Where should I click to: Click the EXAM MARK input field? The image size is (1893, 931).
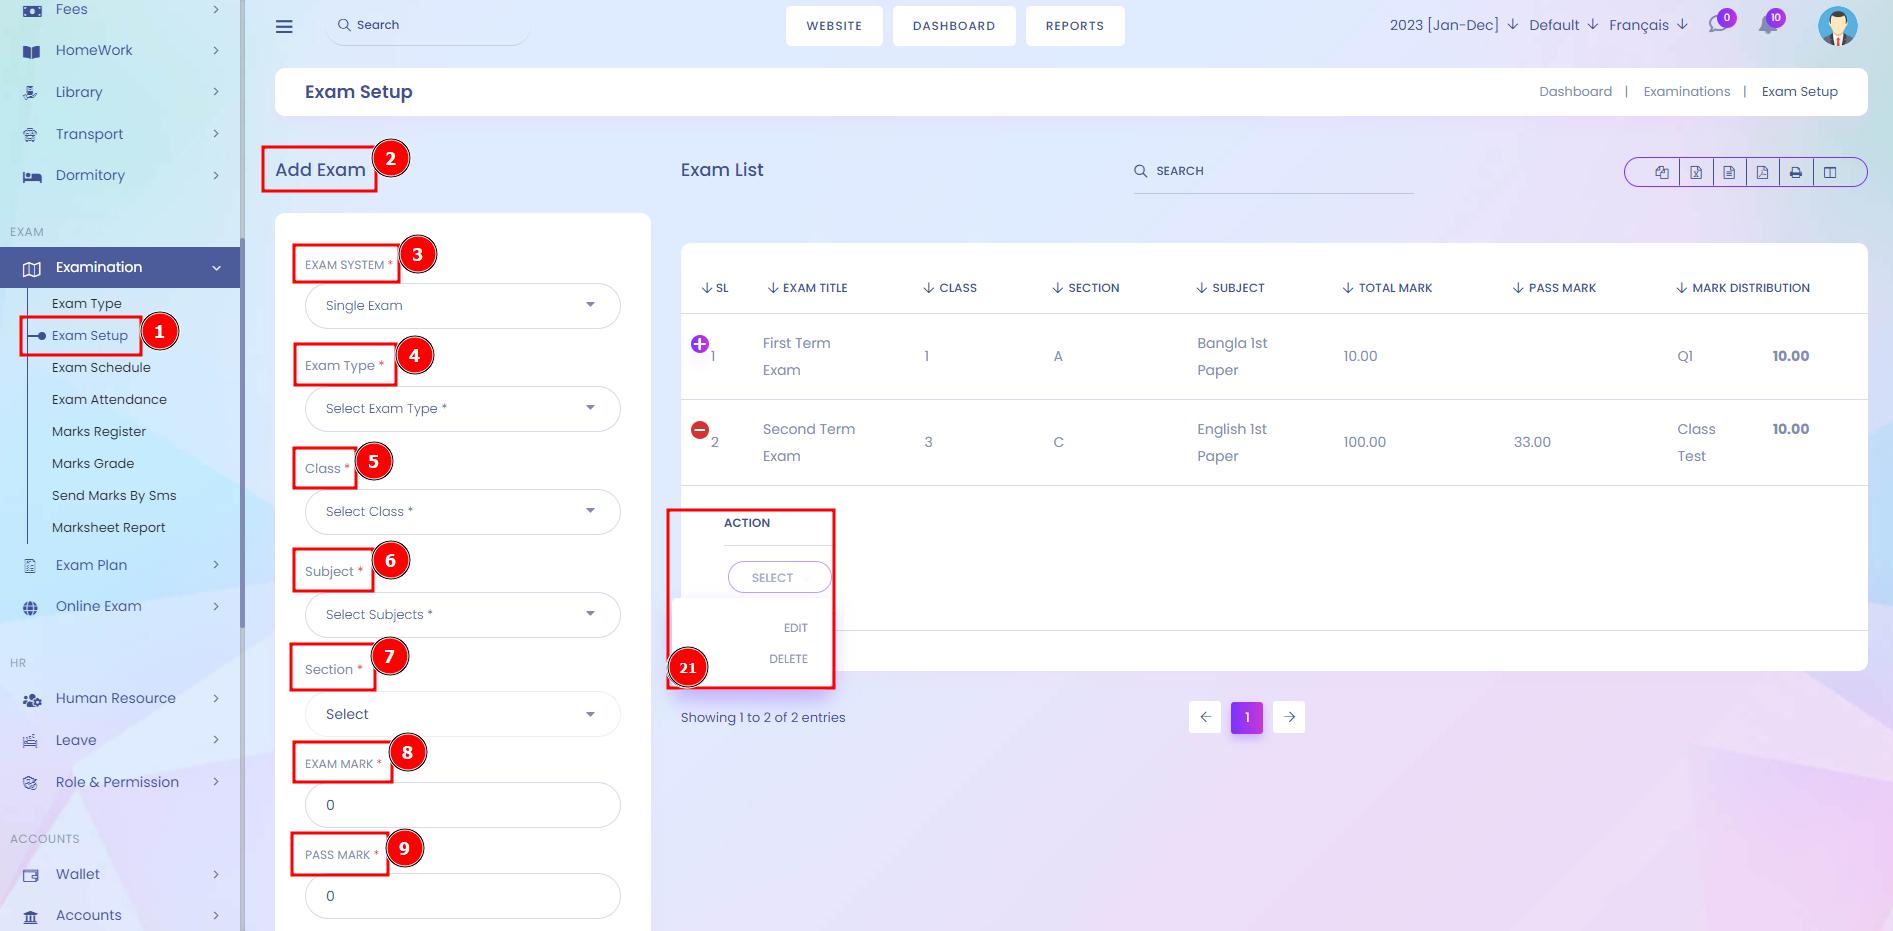tap(463, 805)
